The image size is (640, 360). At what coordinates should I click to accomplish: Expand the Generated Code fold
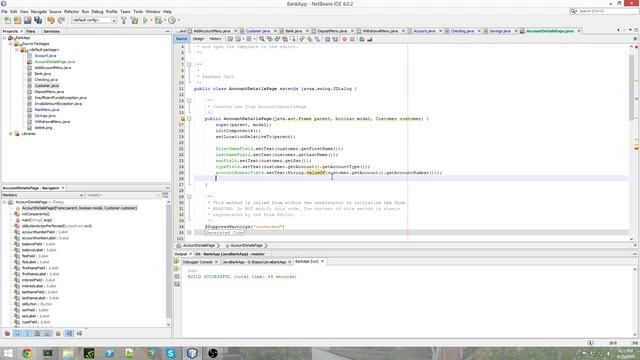coord(189,232)
